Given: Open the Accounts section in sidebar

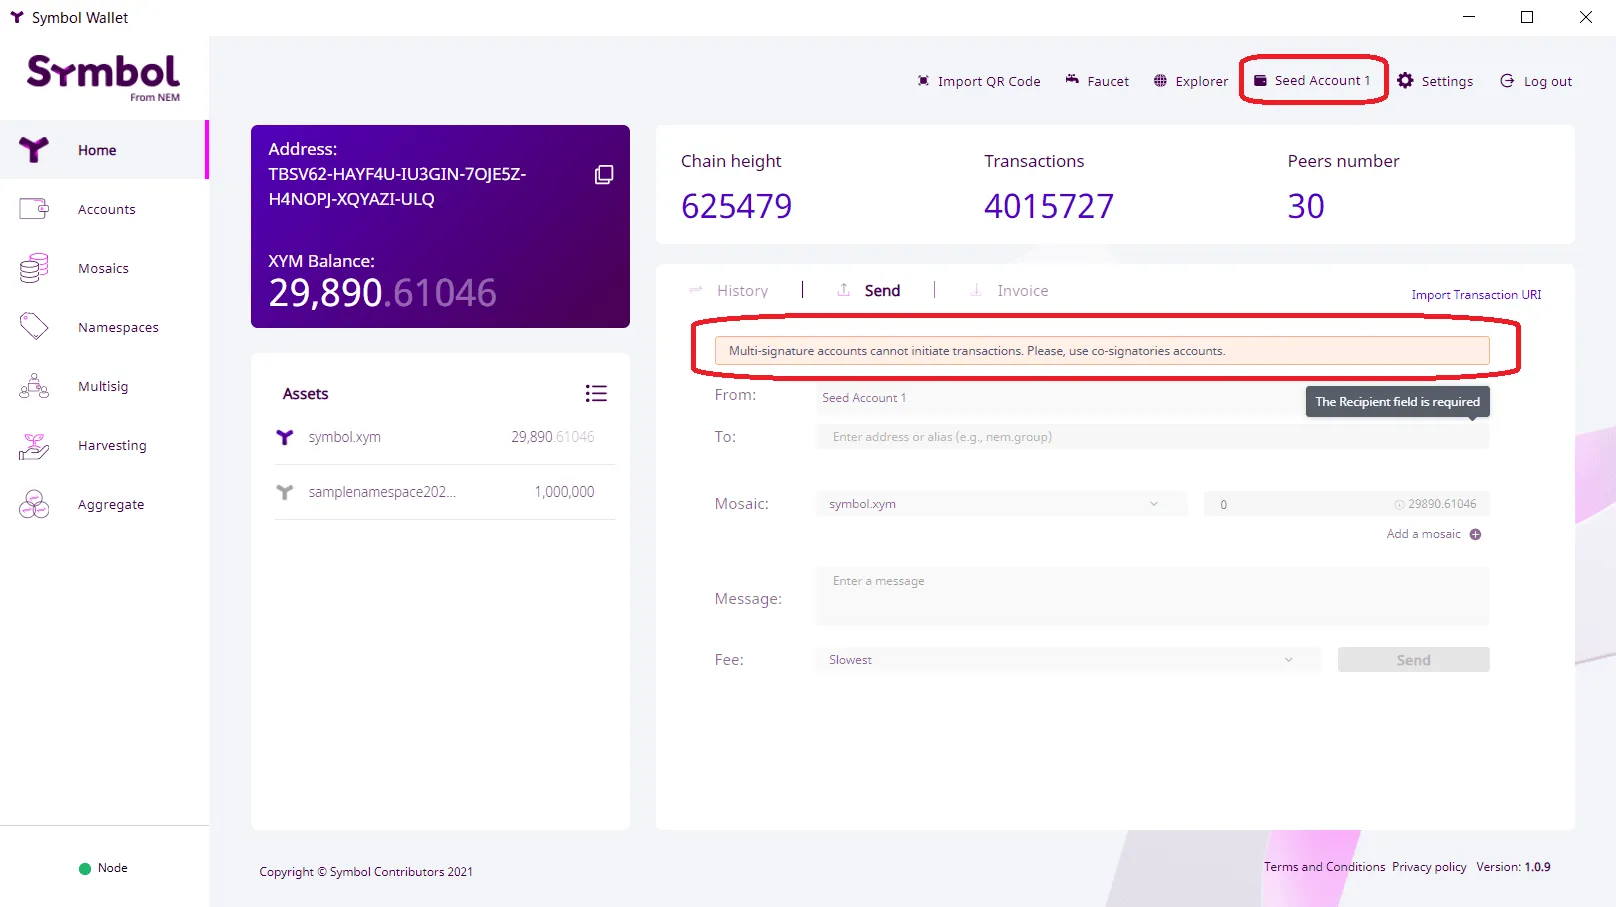Looking at the screenshot, I should 106,209.
